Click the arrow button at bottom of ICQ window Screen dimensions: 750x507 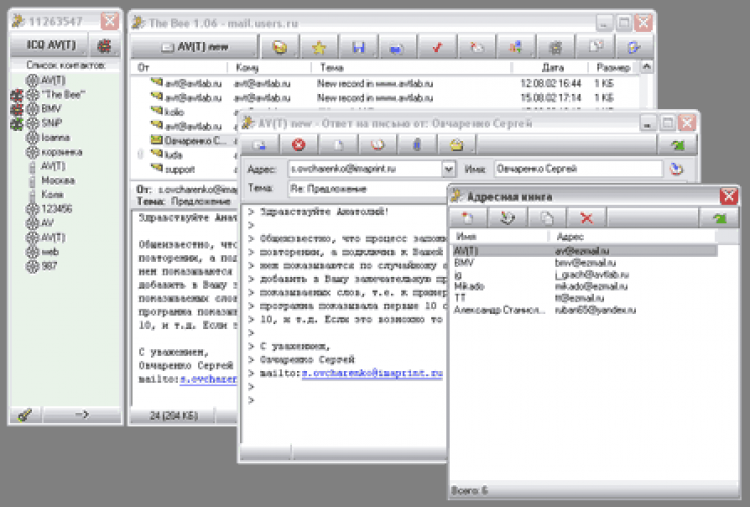pos(82,414)
